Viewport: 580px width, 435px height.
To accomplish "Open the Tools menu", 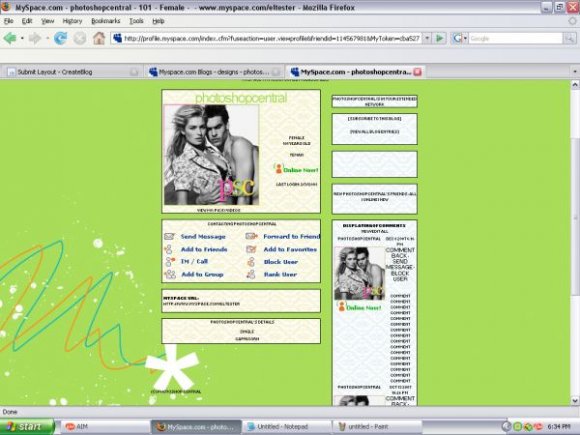I will [136, 21].
